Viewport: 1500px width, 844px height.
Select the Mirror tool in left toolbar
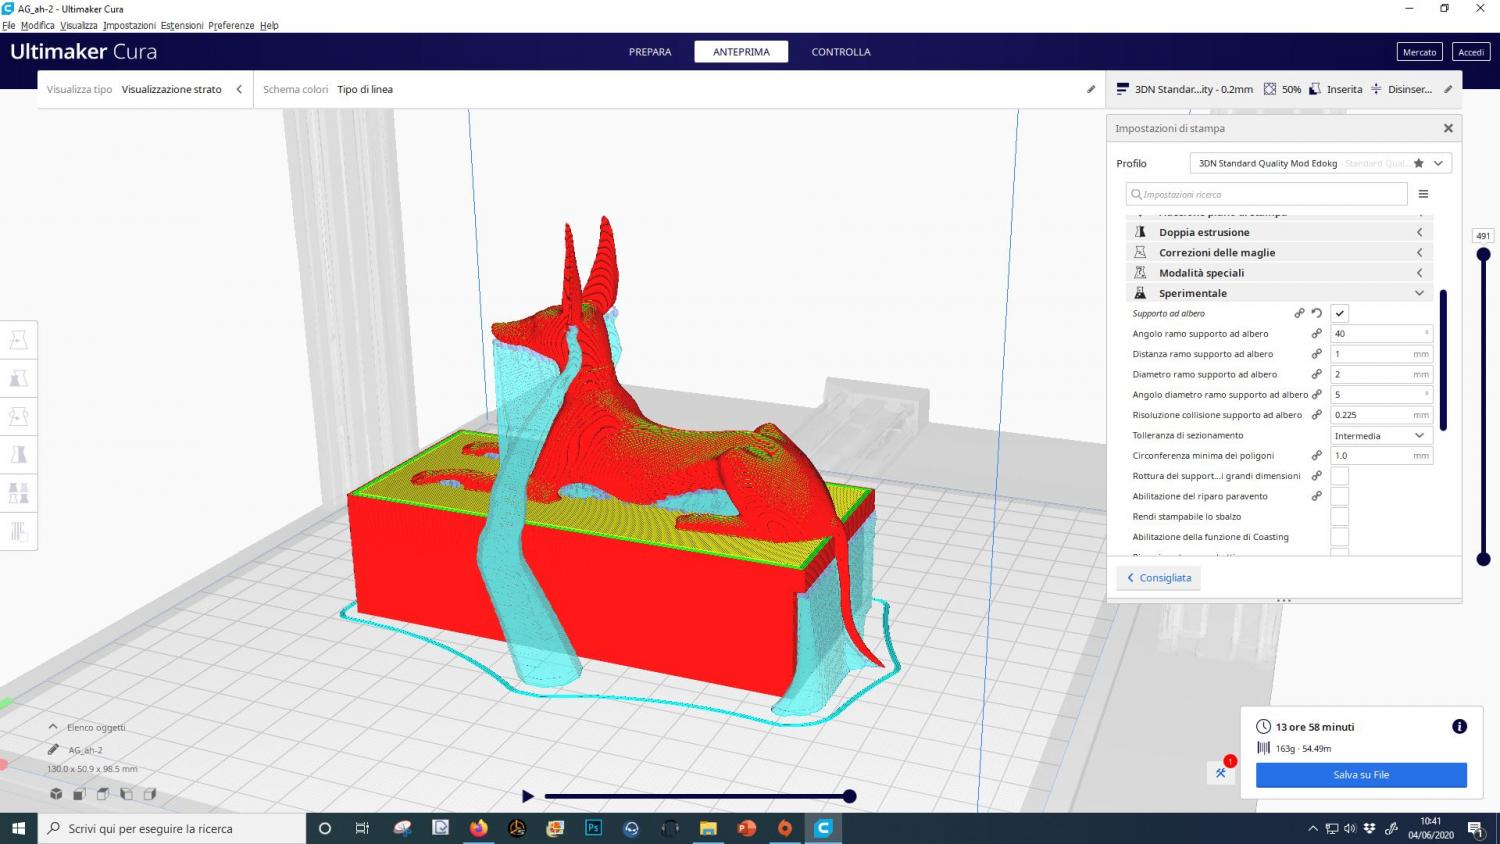coord(19,455)
